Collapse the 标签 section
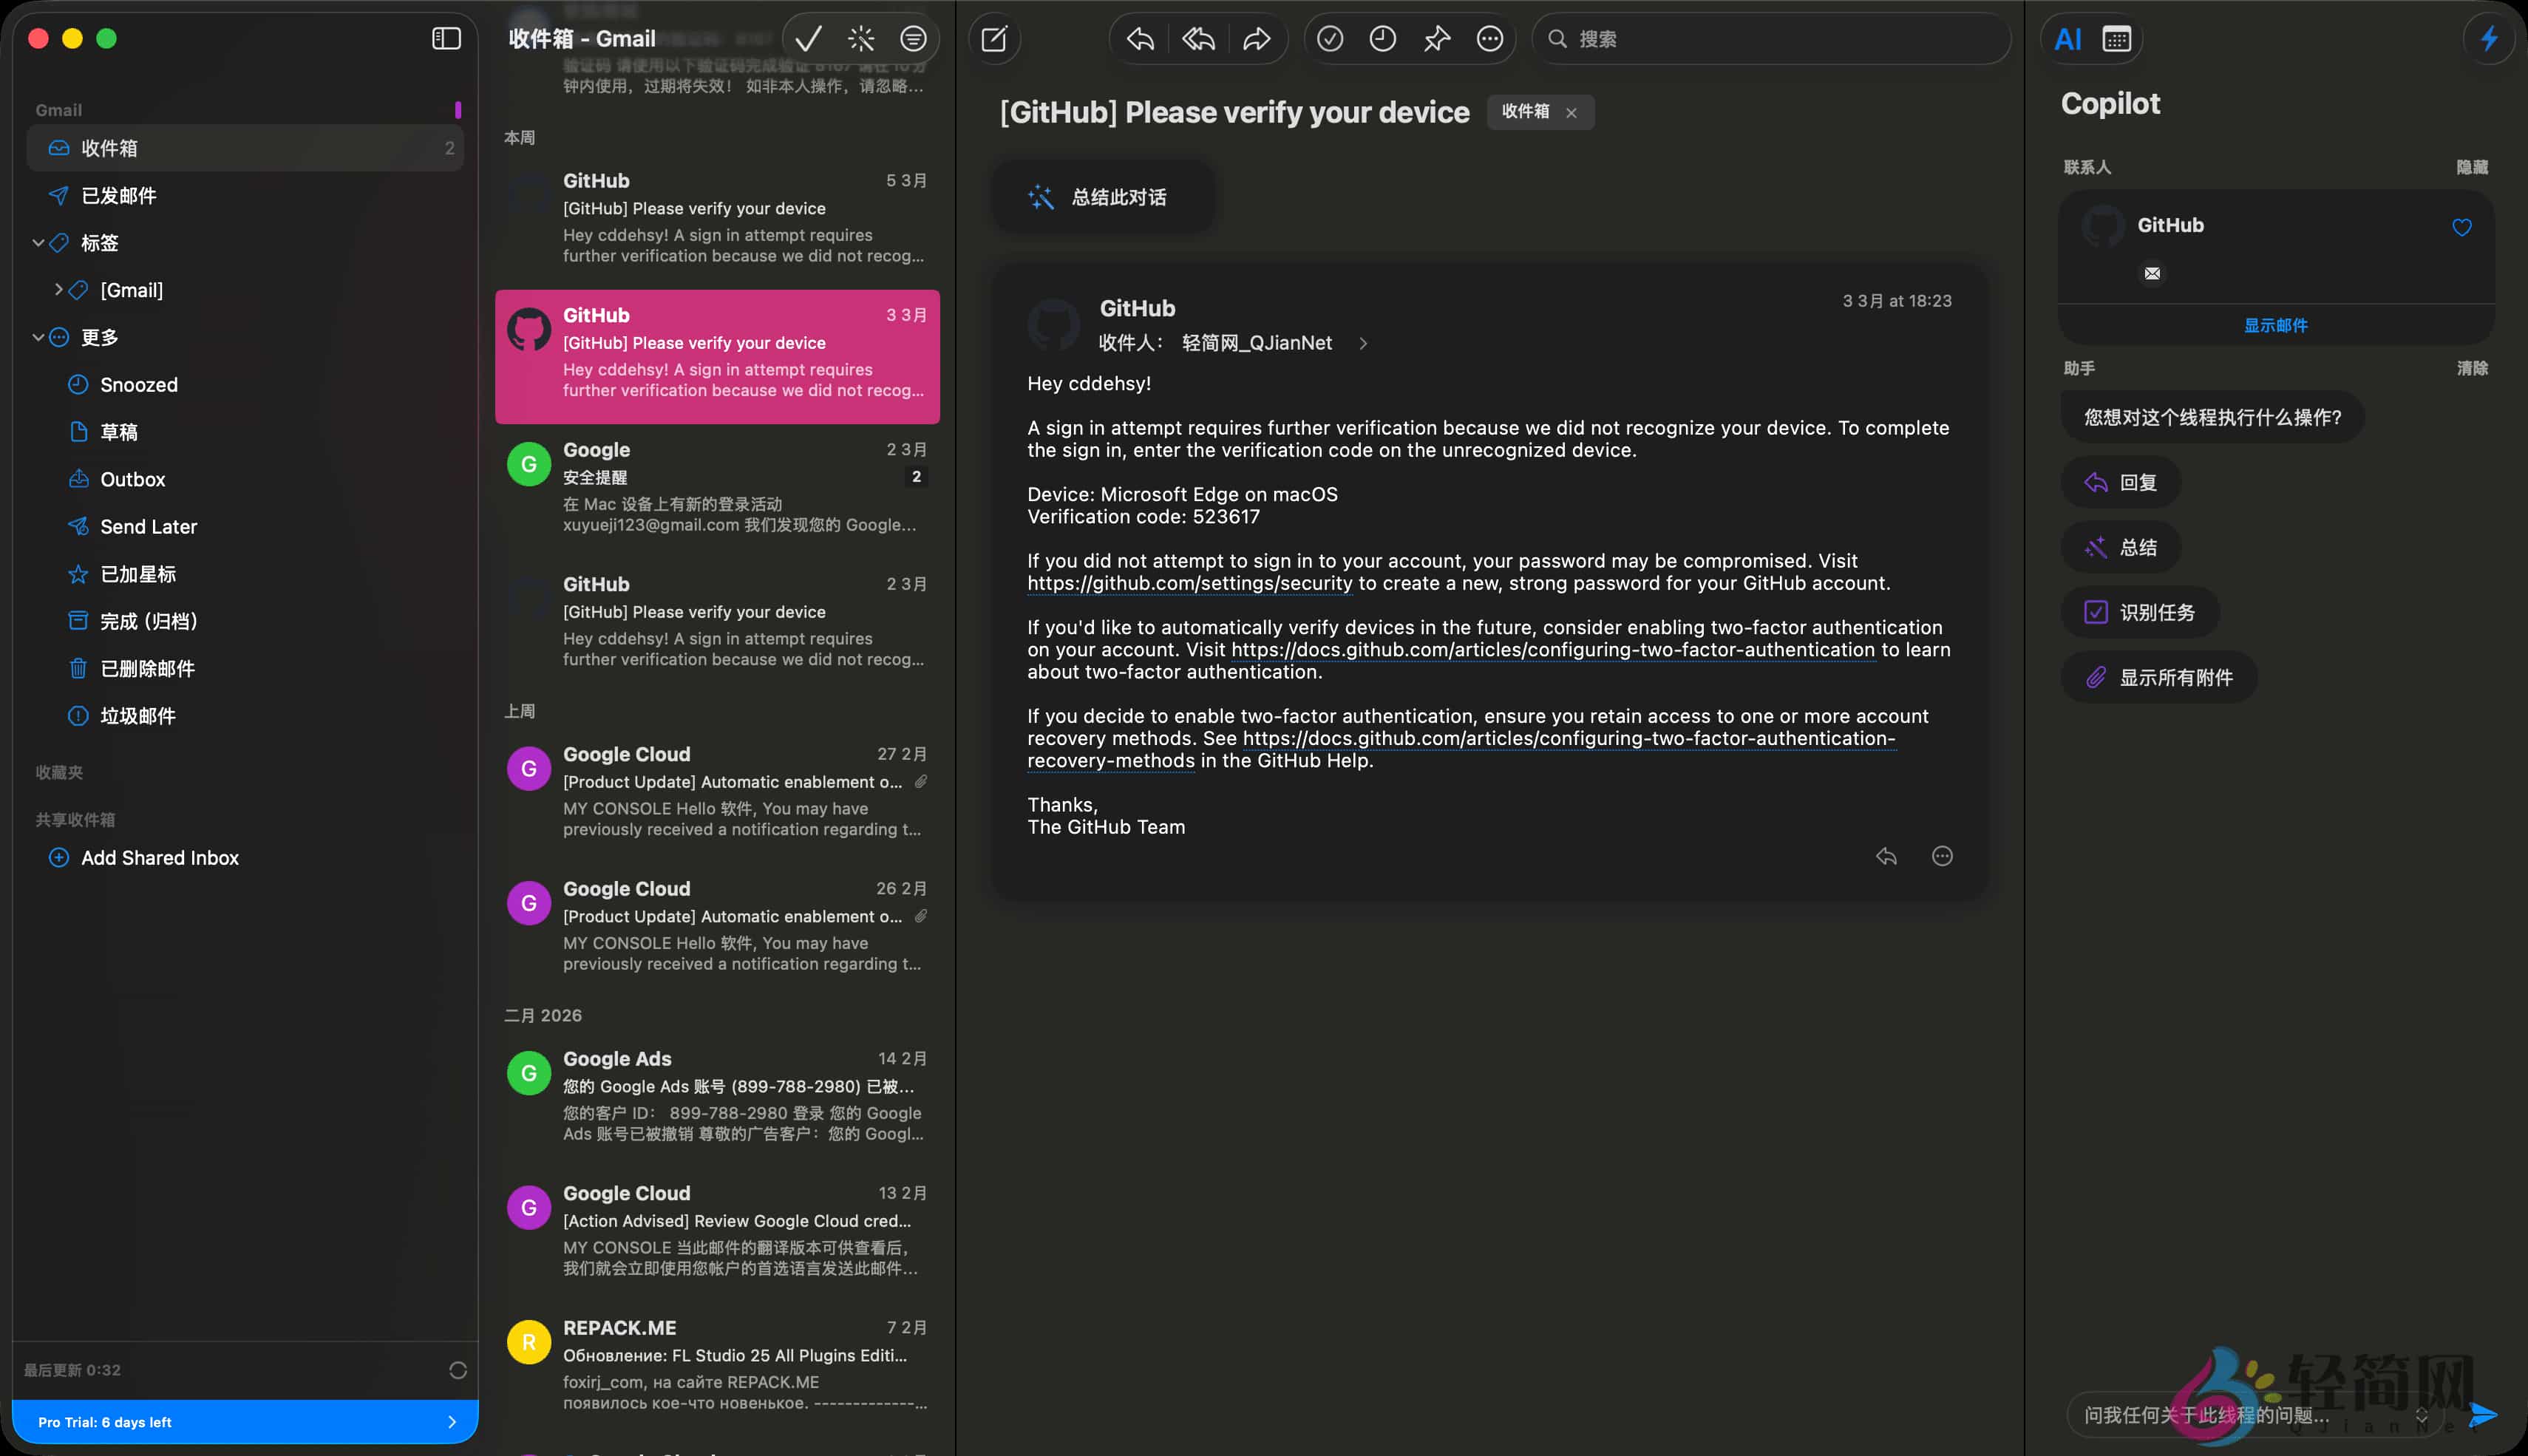The image size is (2528, 1456). pyautogui.click(x=37, y=243)
